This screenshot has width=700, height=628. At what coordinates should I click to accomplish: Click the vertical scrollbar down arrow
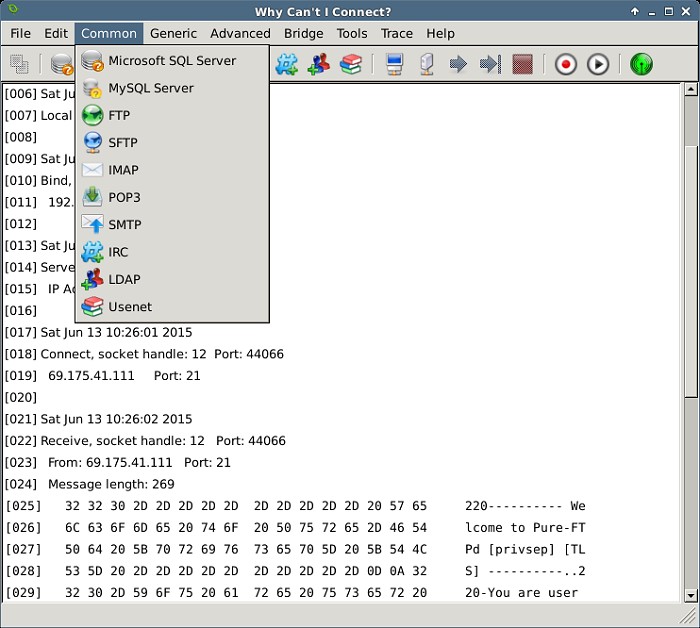point(690,593)
